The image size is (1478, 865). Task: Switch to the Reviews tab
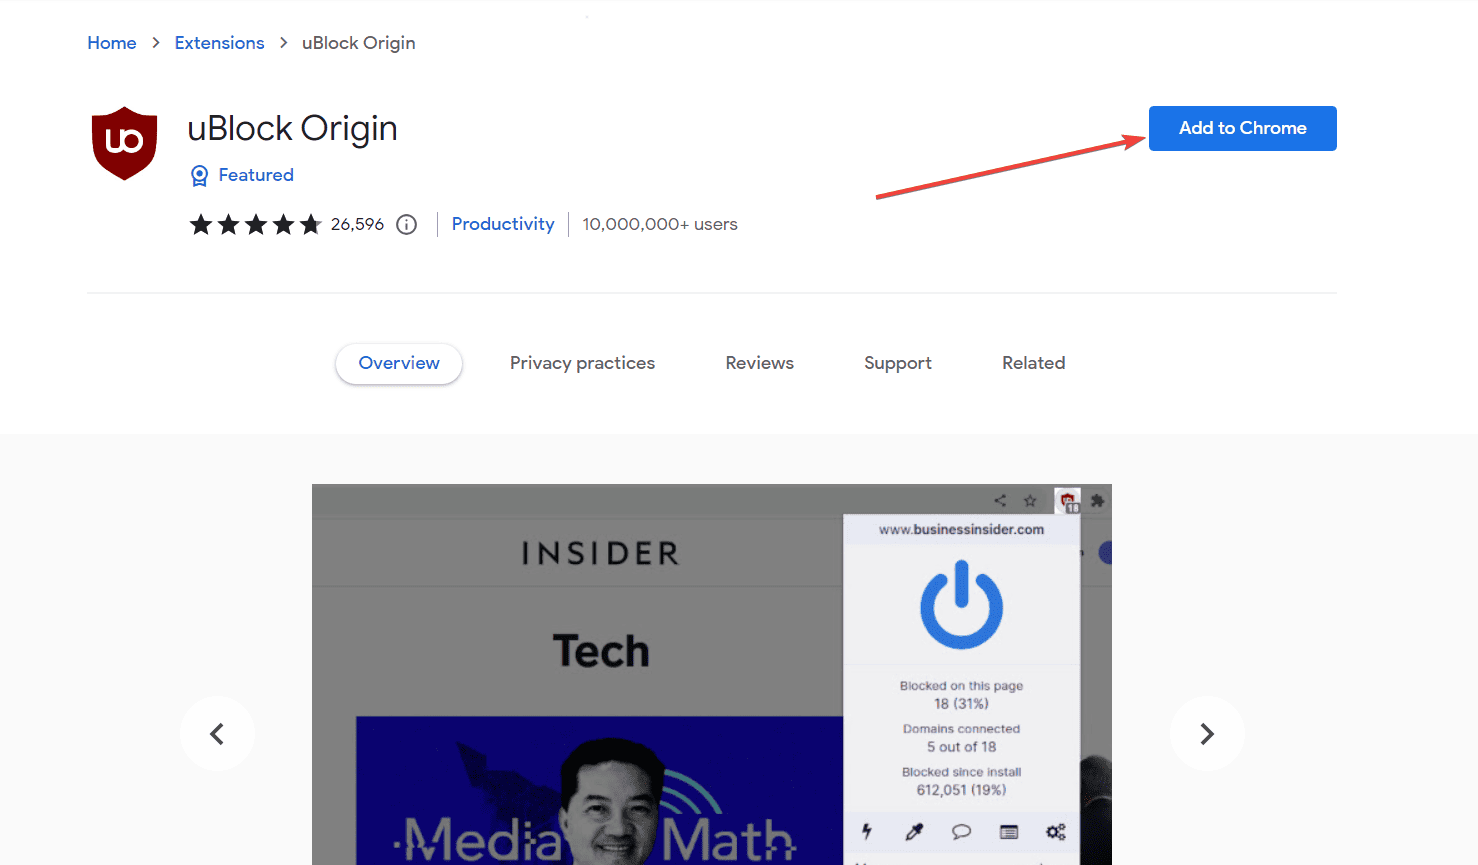tap(759, 363)
